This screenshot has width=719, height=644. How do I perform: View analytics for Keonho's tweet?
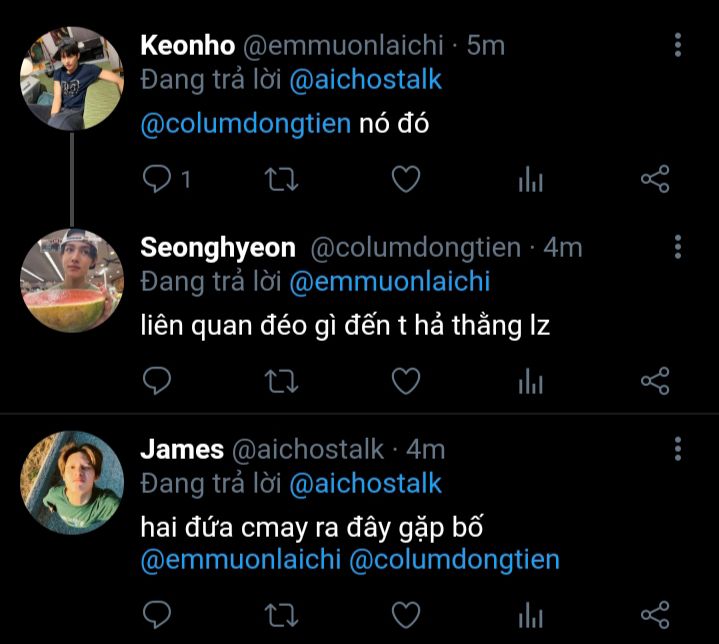[530, 180]
